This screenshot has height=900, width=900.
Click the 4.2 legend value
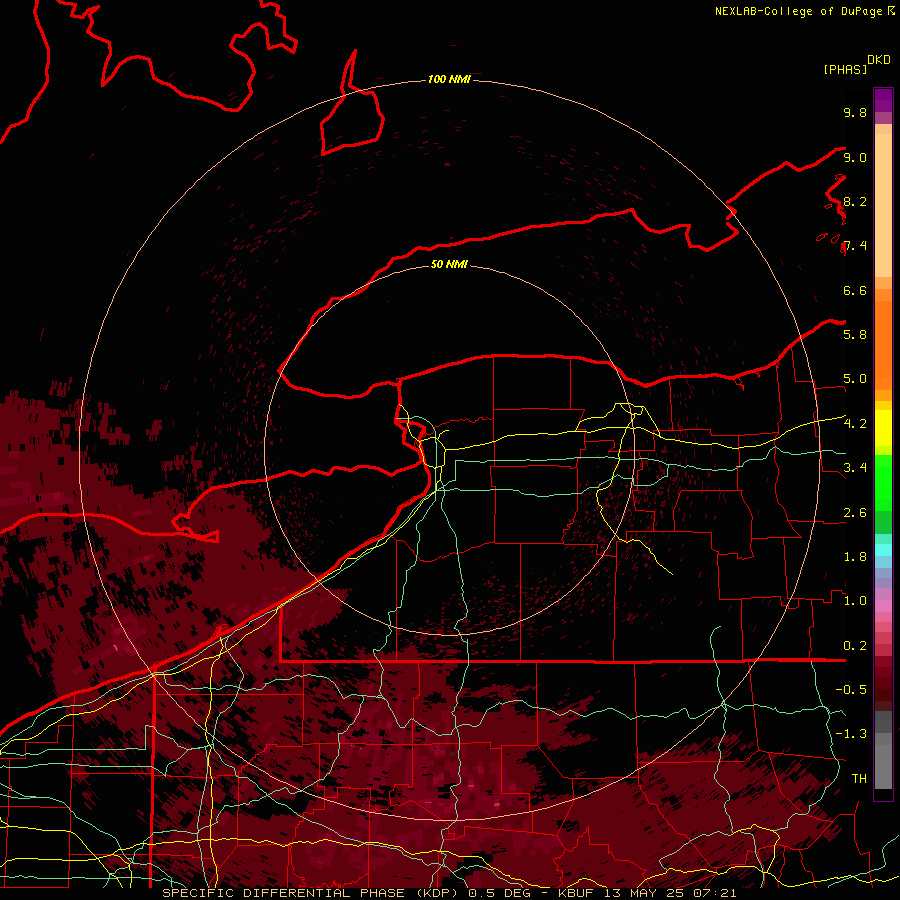pyautogui.click(x=855, y=424)
